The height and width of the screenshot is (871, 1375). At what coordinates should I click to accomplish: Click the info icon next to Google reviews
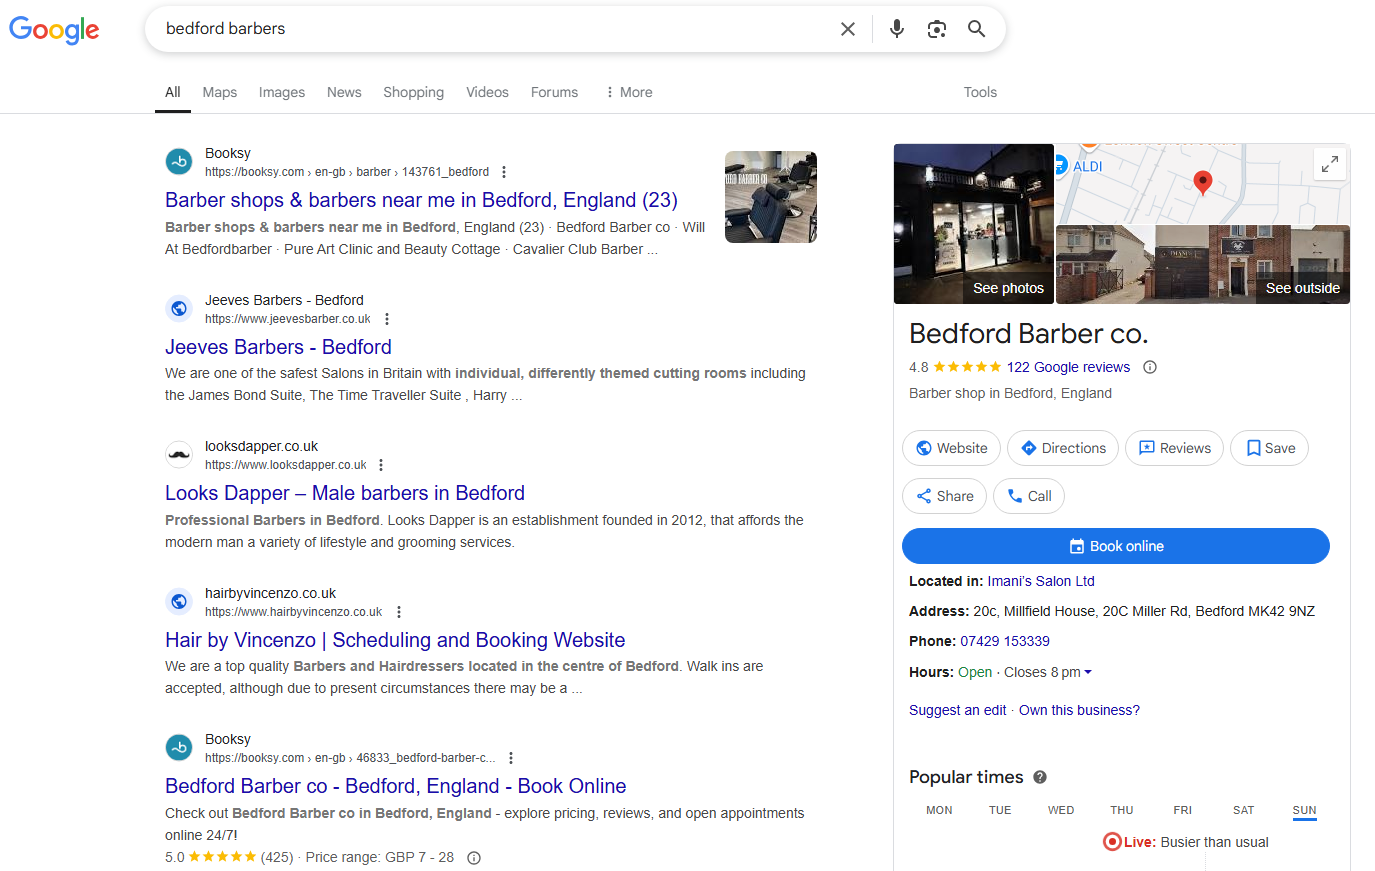point(1150,367)
